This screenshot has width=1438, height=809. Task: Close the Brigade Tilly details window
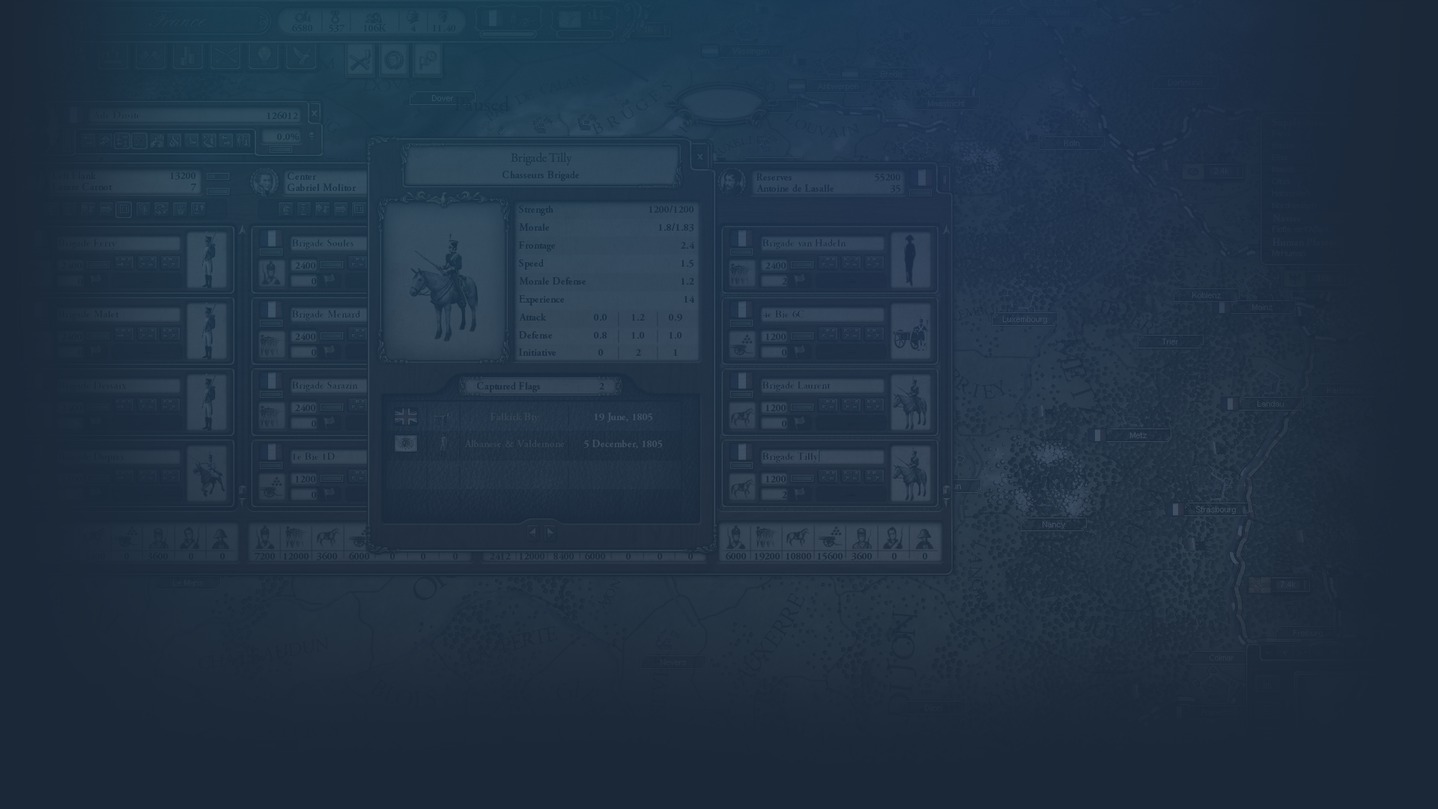[x=699, y=156]
